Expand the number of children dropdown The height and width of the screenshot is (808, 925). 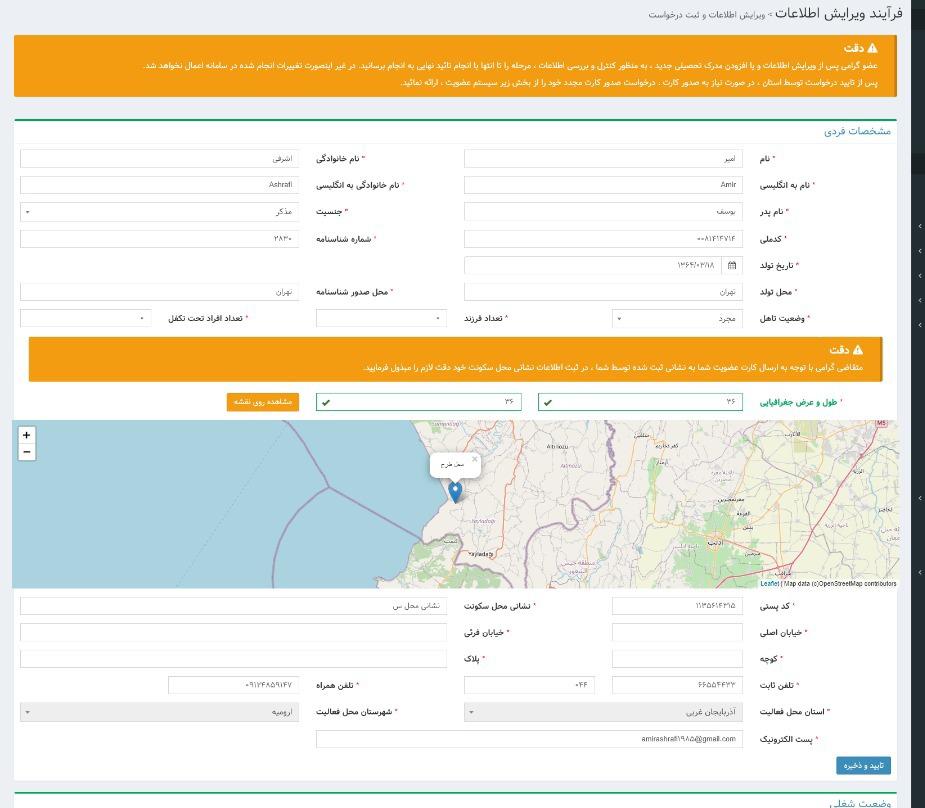[x=381, y=318]
